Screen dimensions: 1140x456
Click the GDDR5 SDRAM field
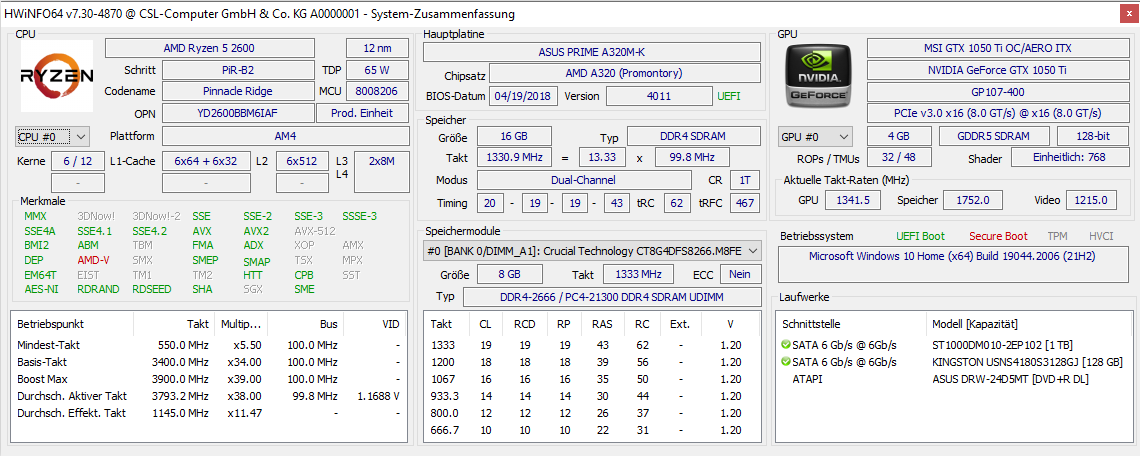click(994, 136)
